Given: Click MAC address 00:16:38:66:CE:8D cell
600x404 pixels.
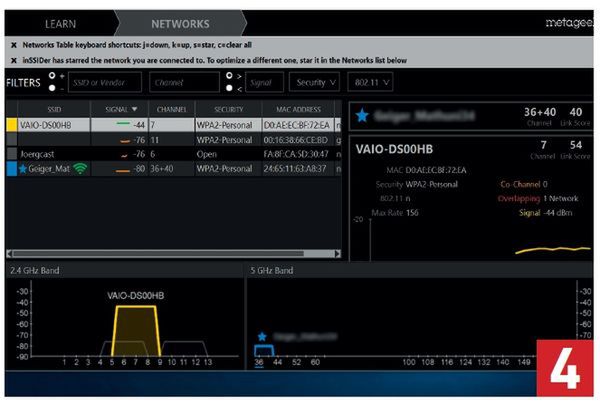Looking at the screenshot, I should pyautogui.click(x=296, y=140).
